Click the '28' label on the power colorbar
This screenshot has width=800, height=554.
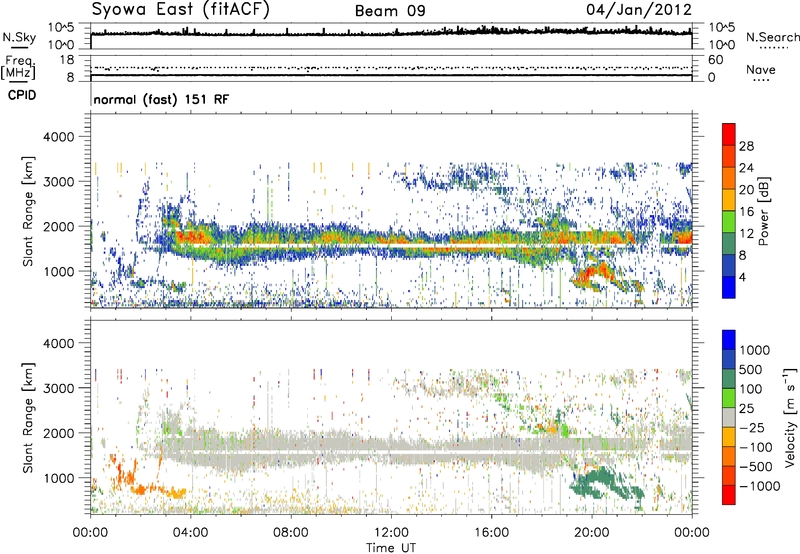pos(746,146)
